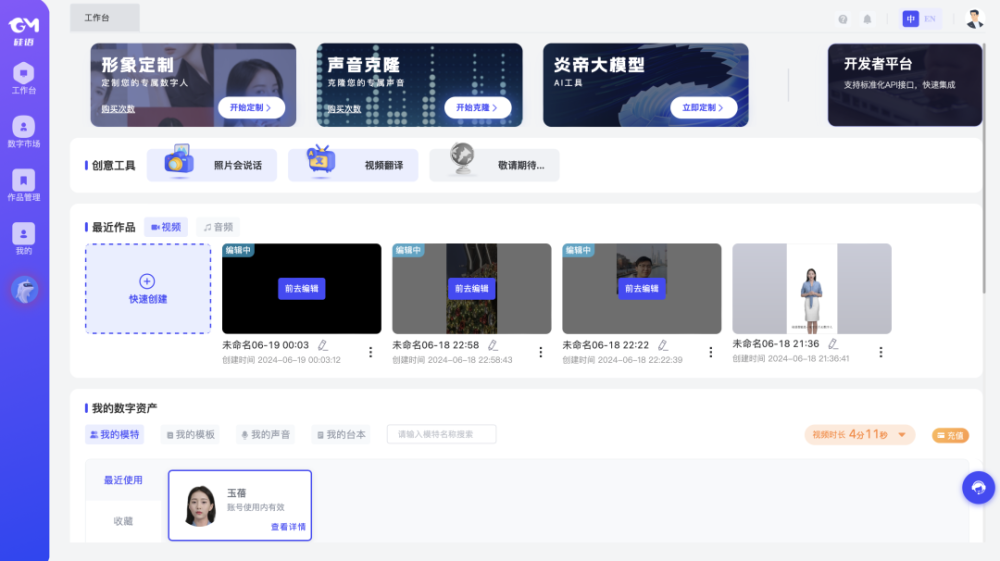Image resolution: width=1000 pixels, height=561 pixels.
Task: Click the rename pencil for 未命名06-19 00:03
Action: coord(323,345)
